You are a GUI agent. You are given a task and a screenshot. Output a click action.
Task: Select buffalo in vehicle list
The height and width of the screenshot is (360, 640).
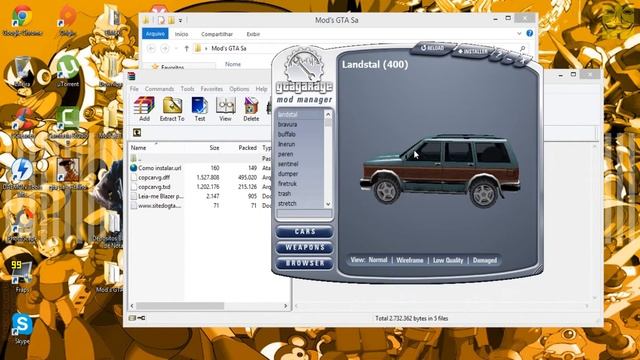(x=287, y=134)
